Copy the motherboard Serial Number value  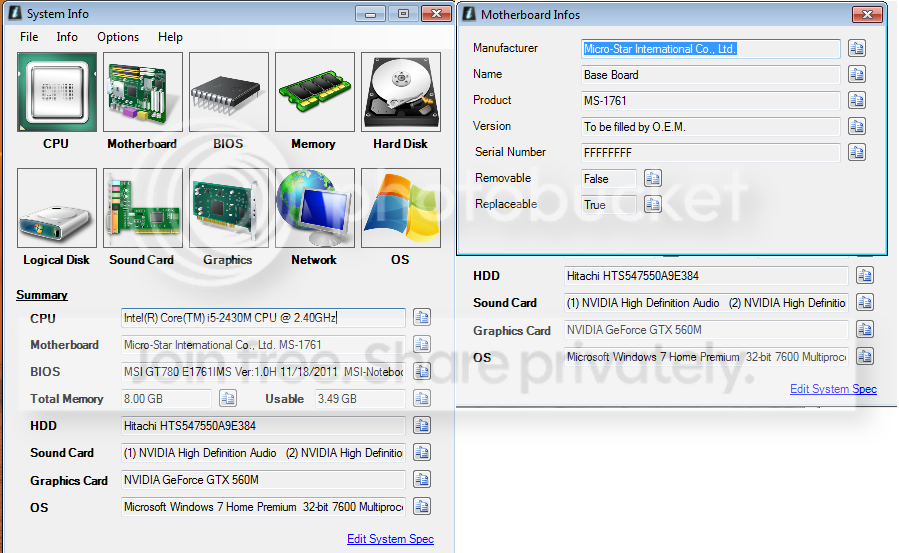coord(857,152)
